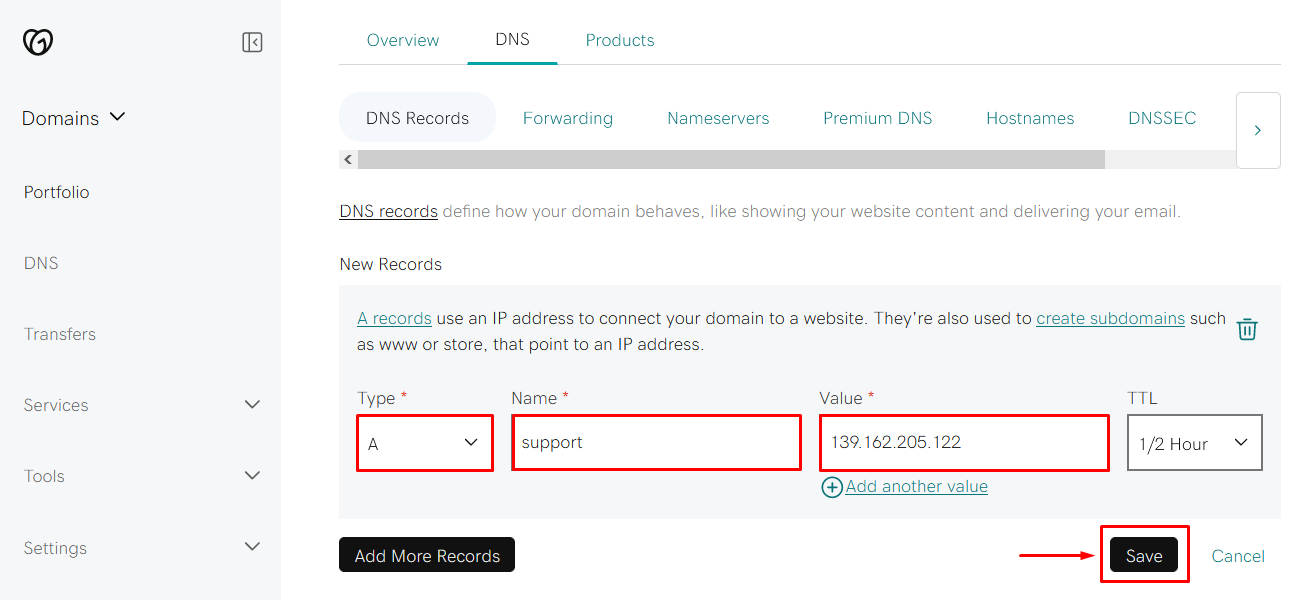Open the create subdomains link

click(x=1110, y=318)
